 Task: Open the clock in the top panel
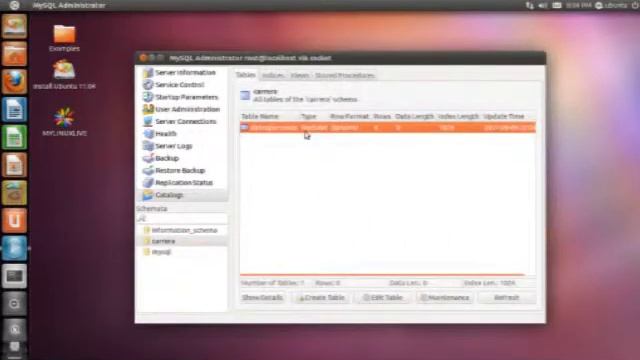coord(579,5)
